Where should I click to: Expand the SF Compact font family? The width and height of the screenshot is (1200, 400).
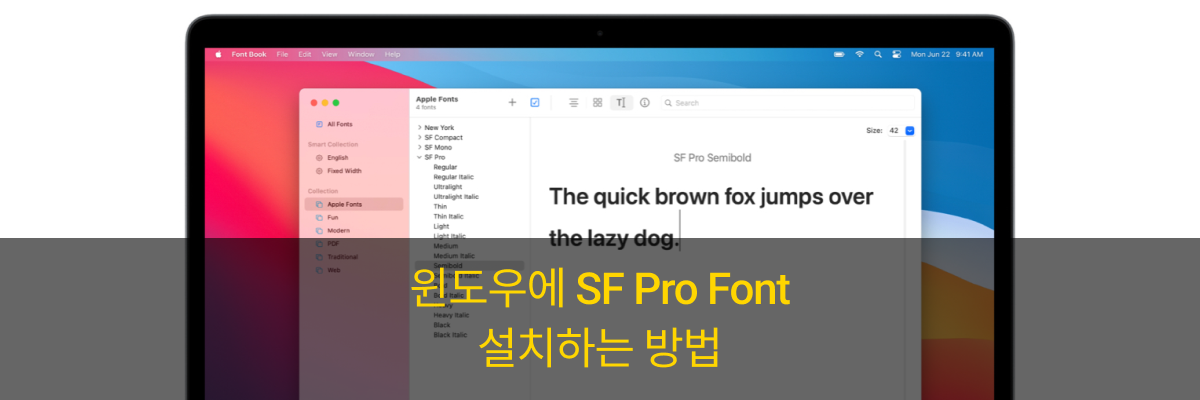[x=420, y=137]
